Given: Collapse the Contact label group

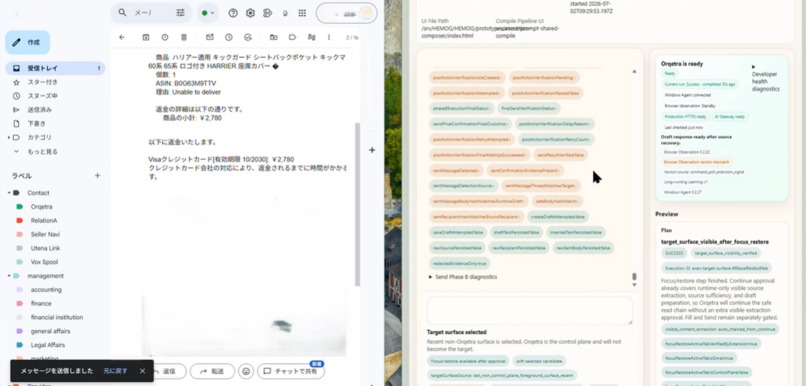Looking at the screenshot, I should click(9, 193).
